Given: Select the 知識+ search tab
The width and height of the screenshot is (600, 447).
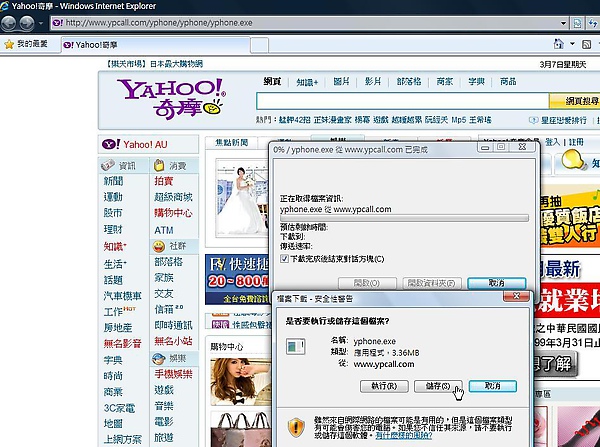Looking at the screenshot, I should coord(307,82).
